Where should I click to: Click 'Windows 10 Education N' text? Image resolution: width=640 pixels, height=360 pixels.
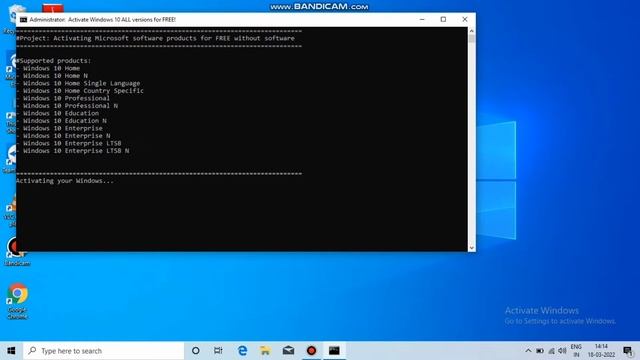pos(64,121)
